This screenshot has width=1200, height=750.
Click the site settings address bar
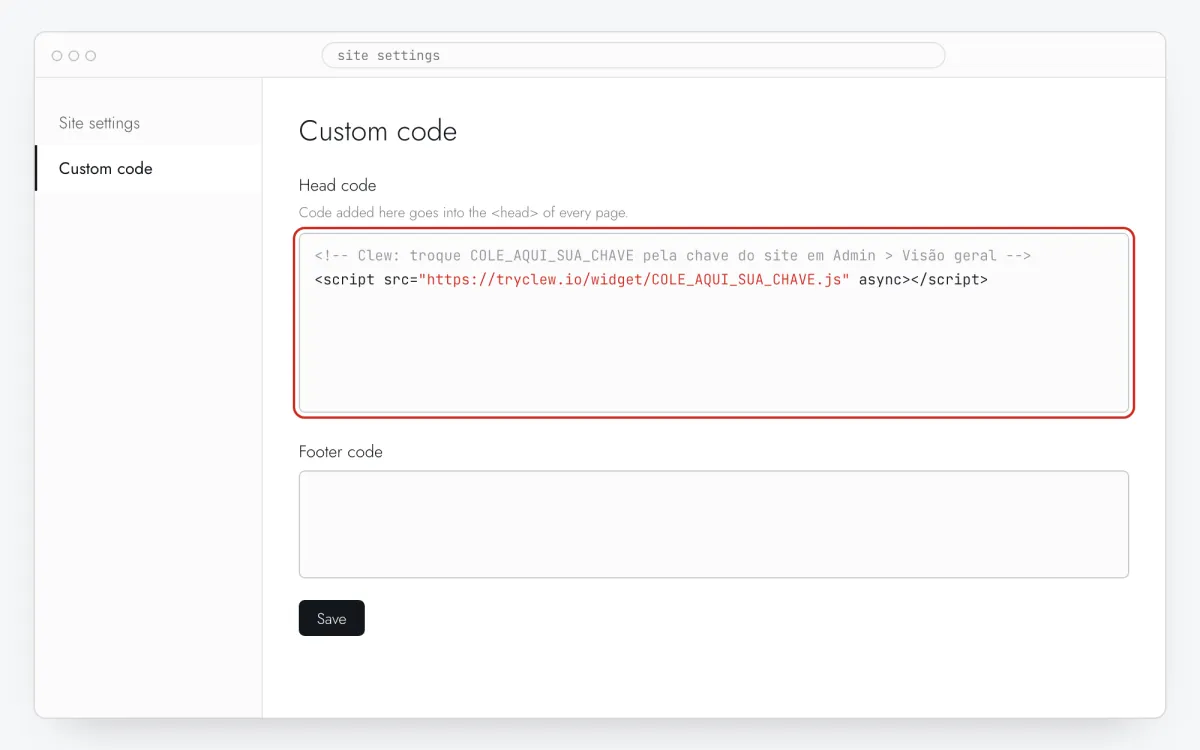click(633, 55)
